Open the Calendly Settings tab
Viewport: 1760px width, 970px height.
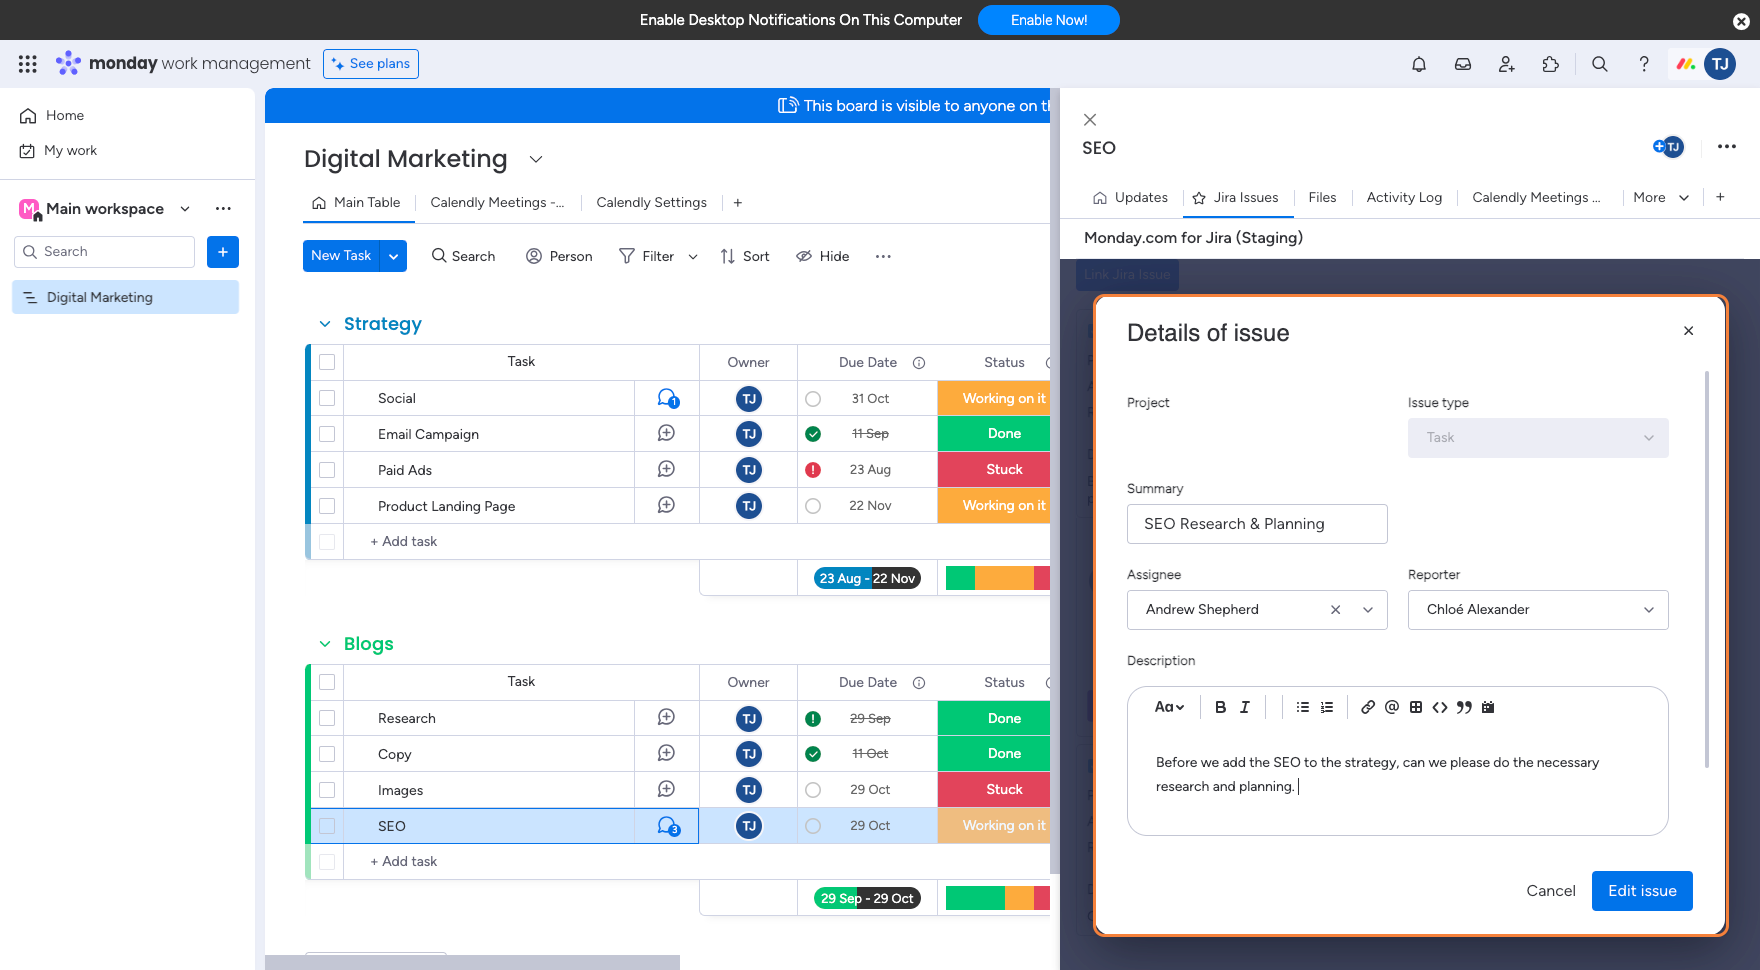click(651, 203)
